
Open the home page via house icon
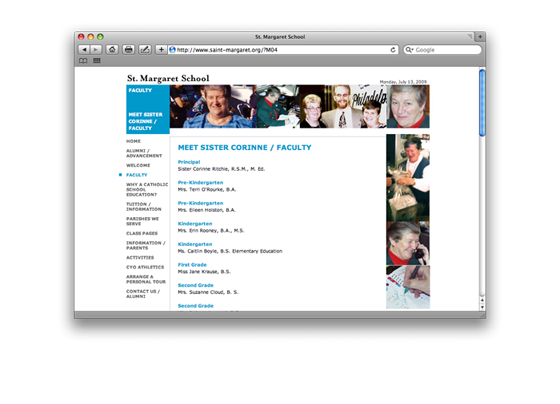112,50
